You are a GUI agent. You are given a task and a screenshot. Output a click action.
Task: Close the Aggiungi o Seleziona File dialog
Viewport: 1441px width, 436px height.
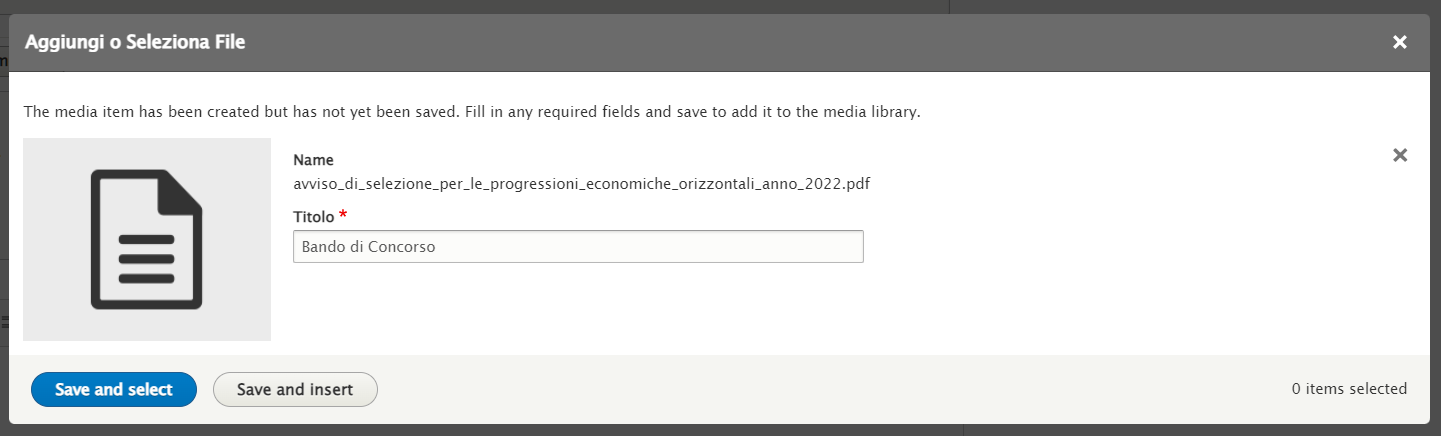(1400, 42)
